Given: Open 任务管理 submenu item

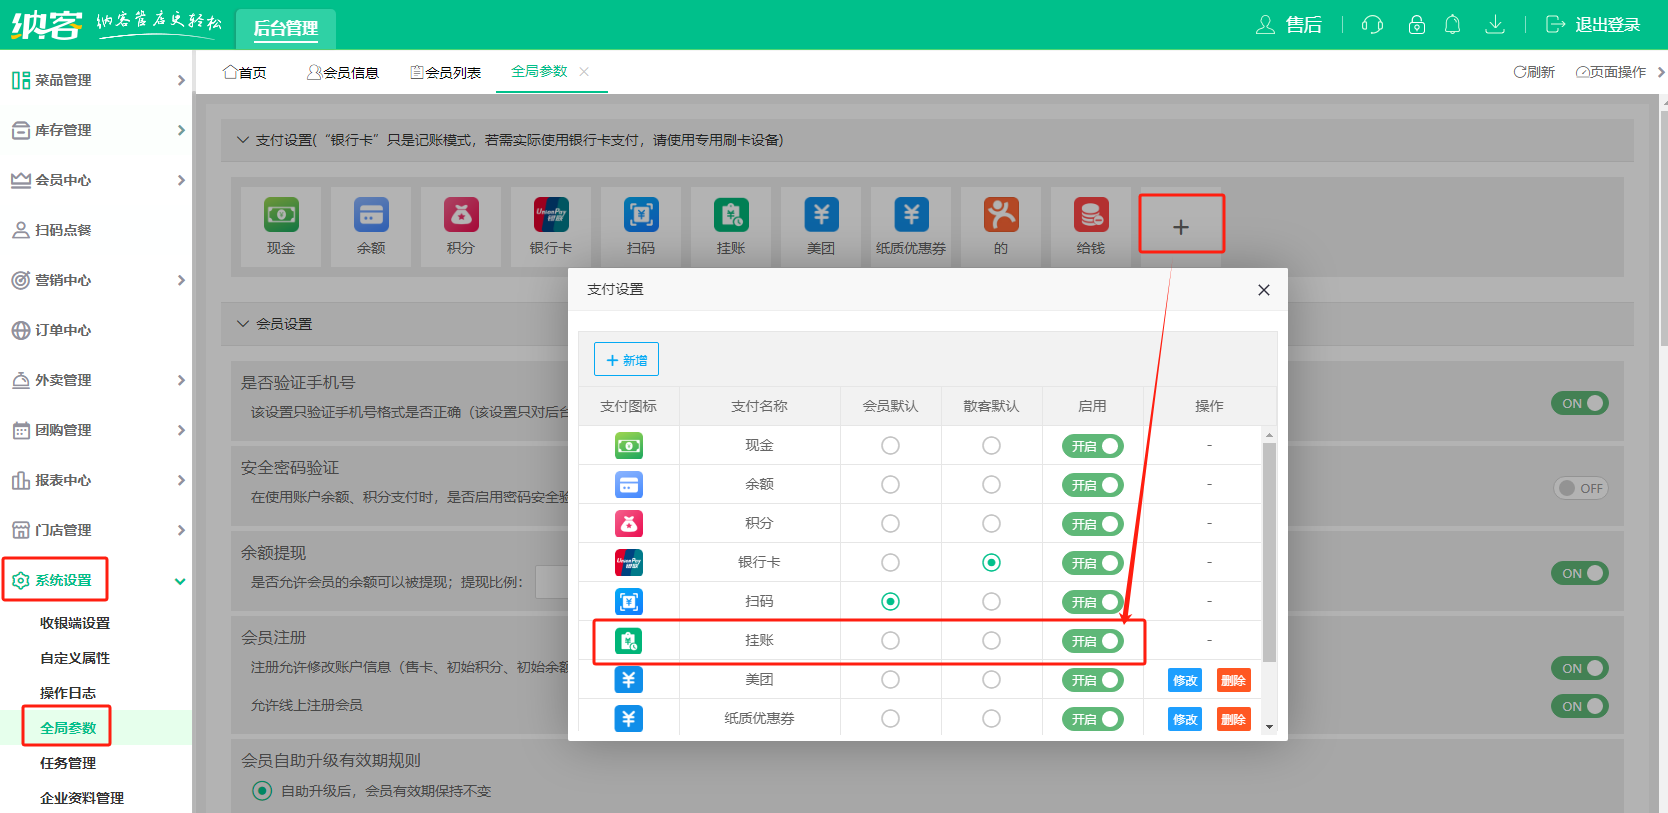Looking at the screenshot, I should pos(68,763).
